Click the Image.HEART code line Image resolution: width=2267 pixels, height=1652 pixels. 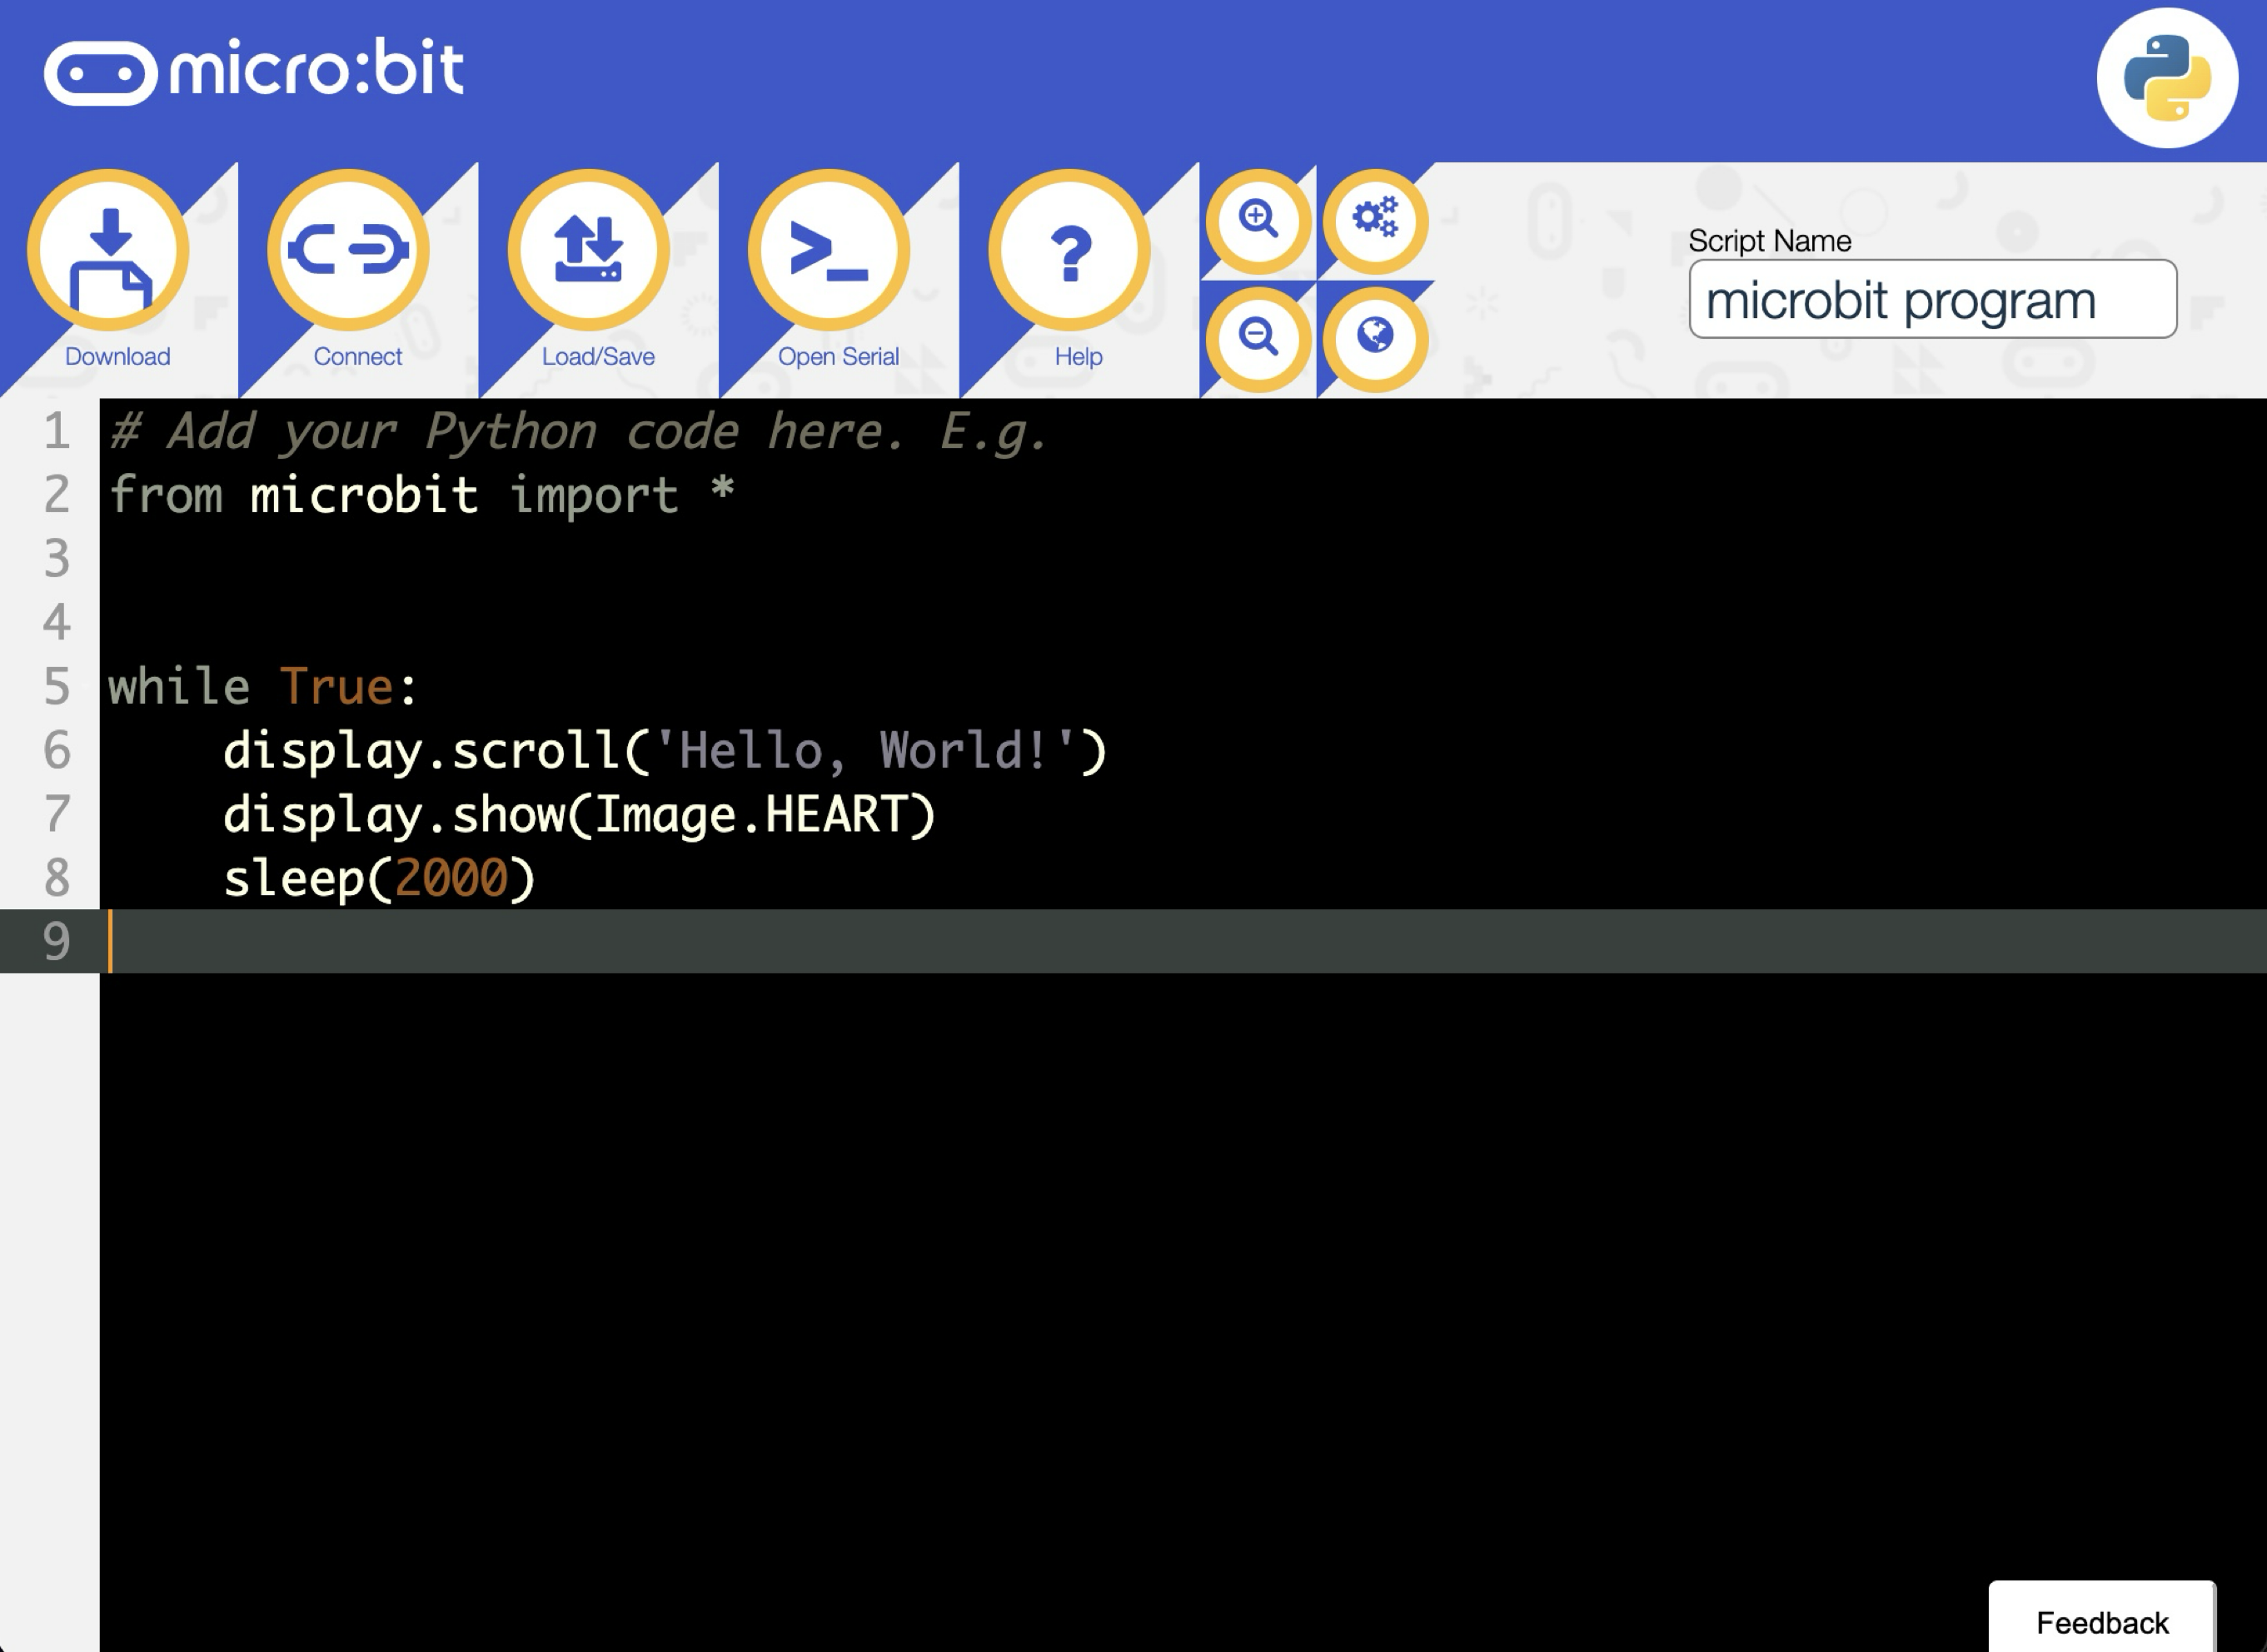(x=578, y=815)
